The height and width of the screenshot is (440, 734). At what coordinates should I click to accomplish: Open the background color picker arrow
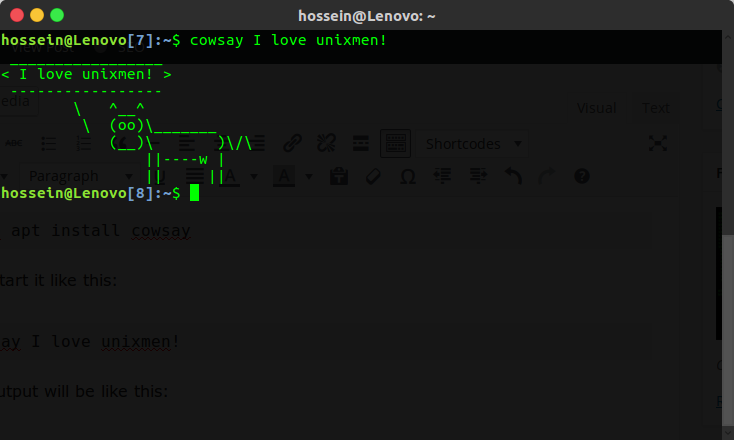tap(308, 176)
